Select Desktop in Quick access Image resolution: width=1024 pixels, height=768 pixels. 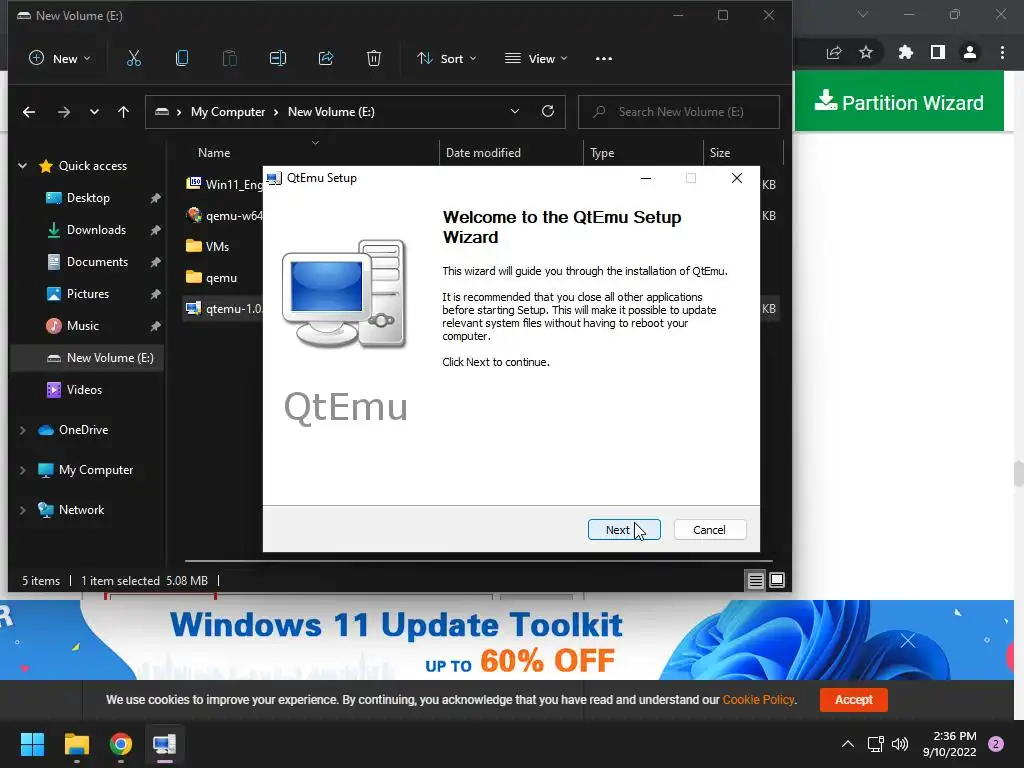[88, 198]
